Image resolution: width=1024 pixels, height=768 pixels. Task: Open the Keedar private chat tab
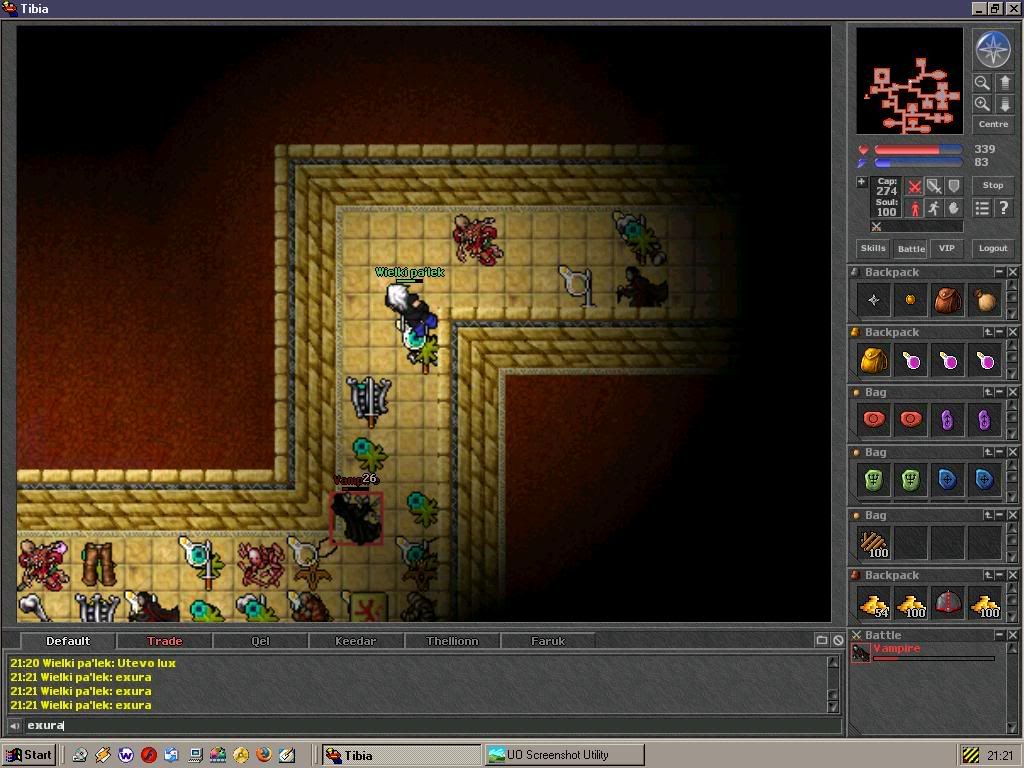coord(355,641)
